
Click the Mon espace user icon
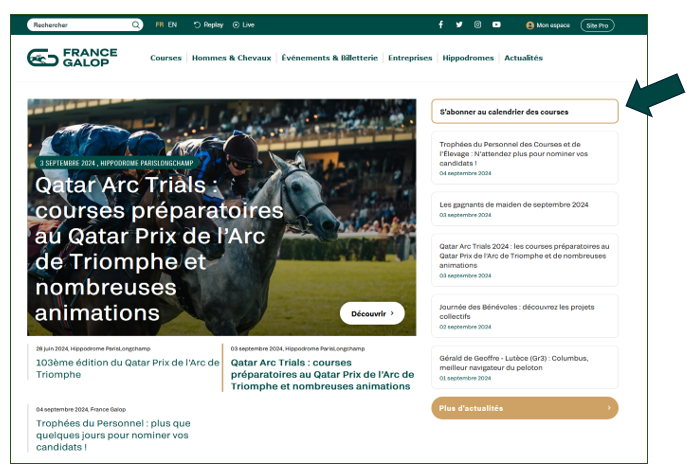pos(530,26)
